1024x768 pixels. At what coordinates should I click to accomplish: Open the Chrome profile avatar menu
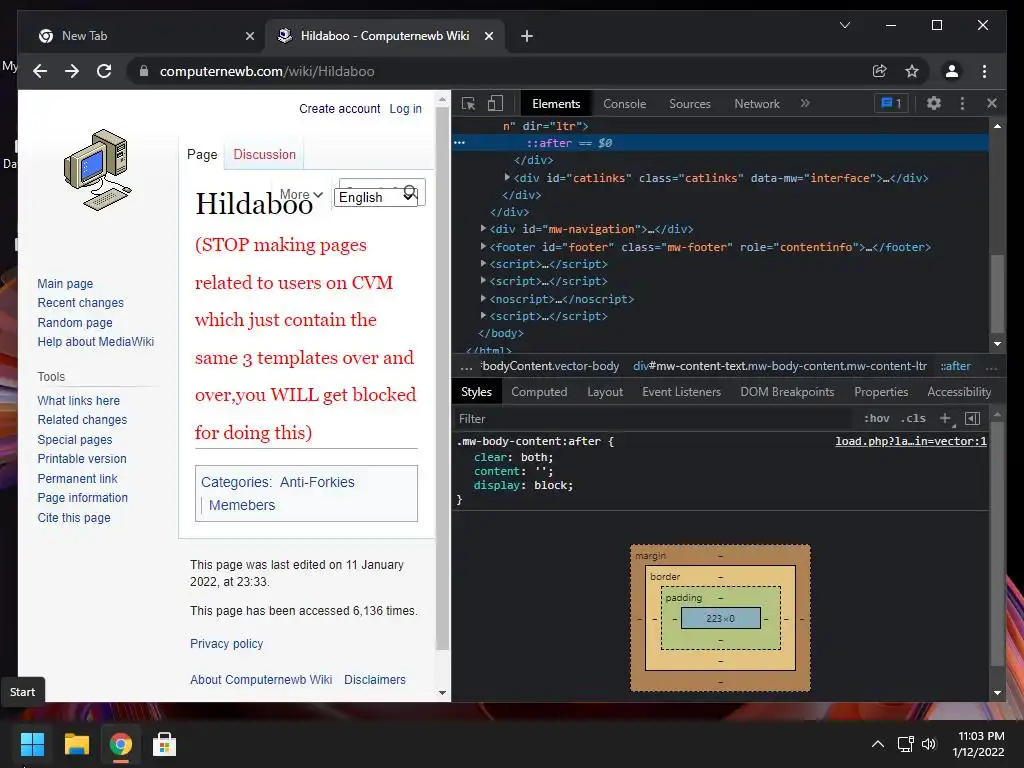(952, 71)
